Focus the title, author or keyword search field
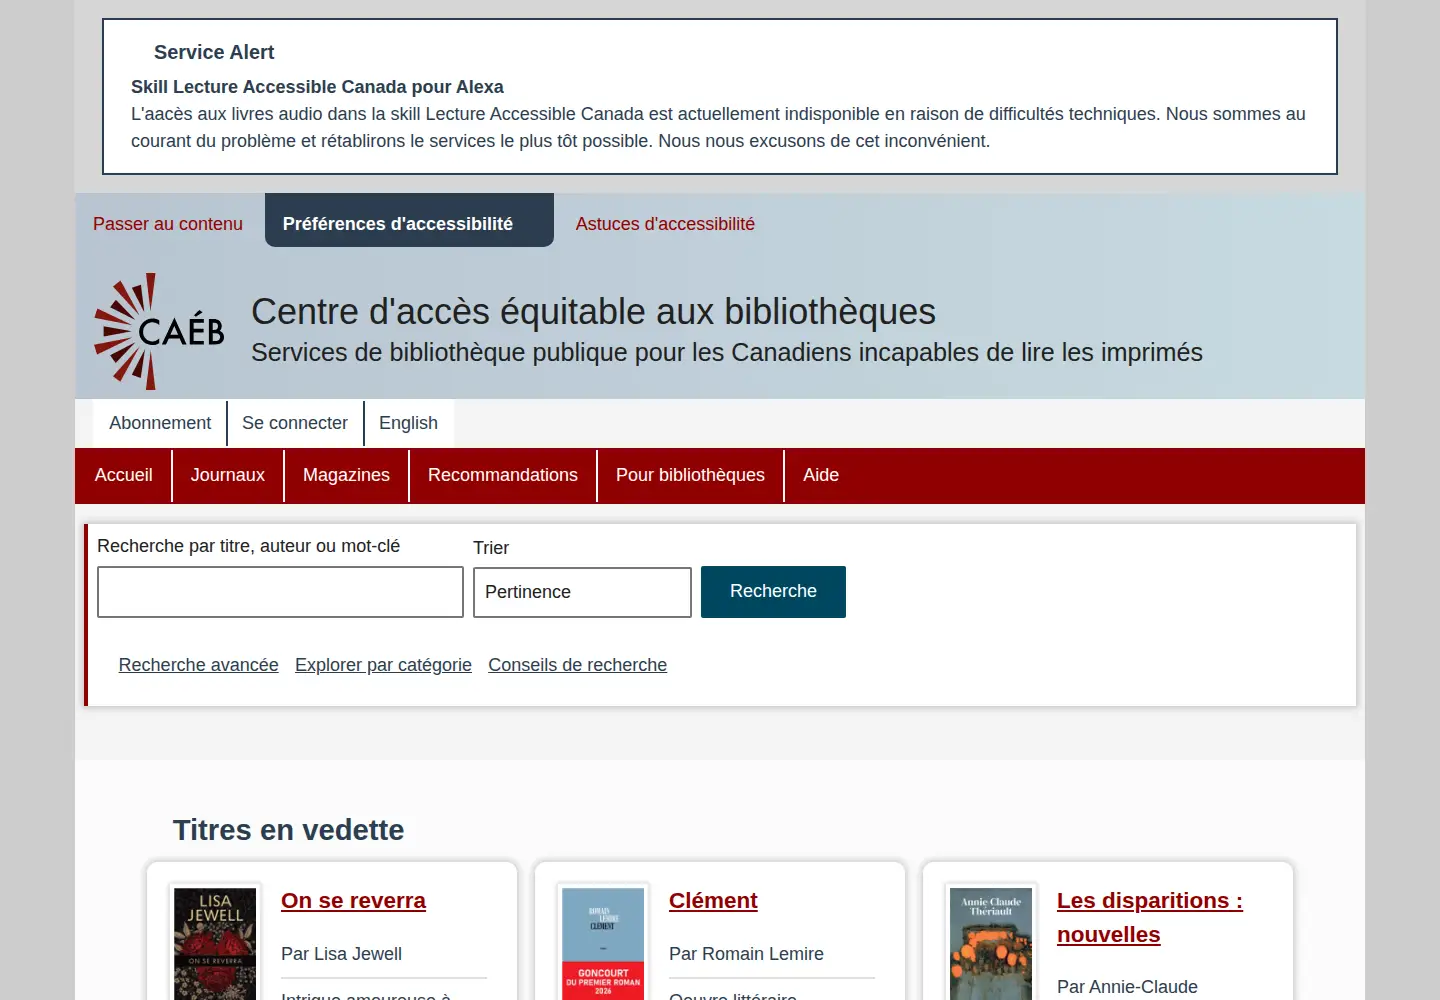The image size is (1440, 1000). (x=280, y=592)
